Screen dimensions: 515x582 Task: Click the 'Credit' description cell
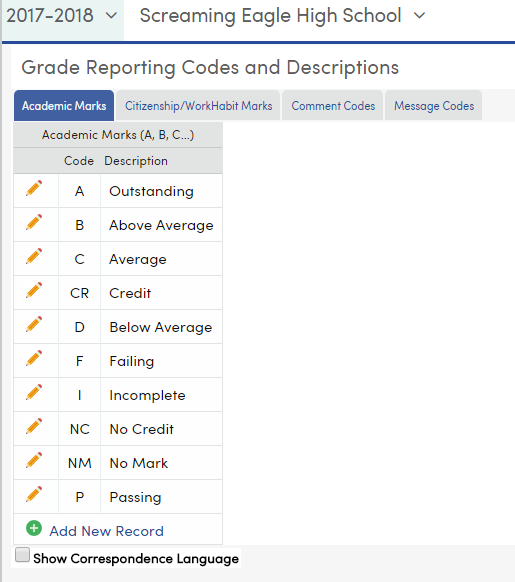tap(162, 293)
